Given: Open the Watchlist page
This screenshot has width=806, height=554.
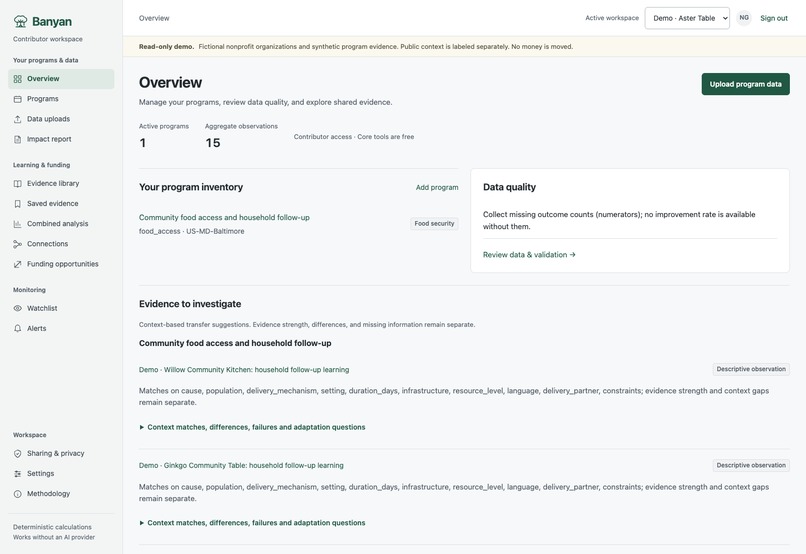Looking at the screenshot, I should pyautogui.click(x=61, y=308).
